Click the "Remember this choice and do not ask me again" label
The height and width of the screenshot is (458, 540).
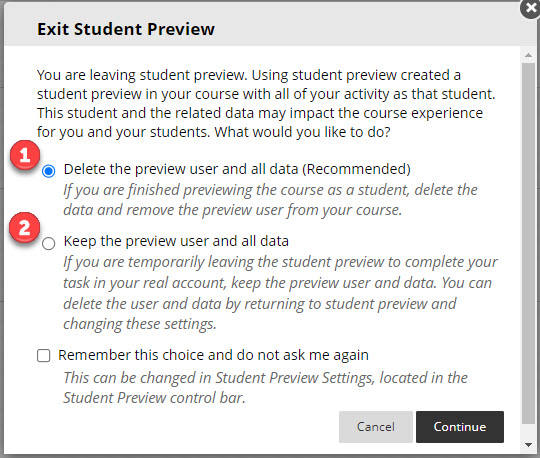click(213, 355)
